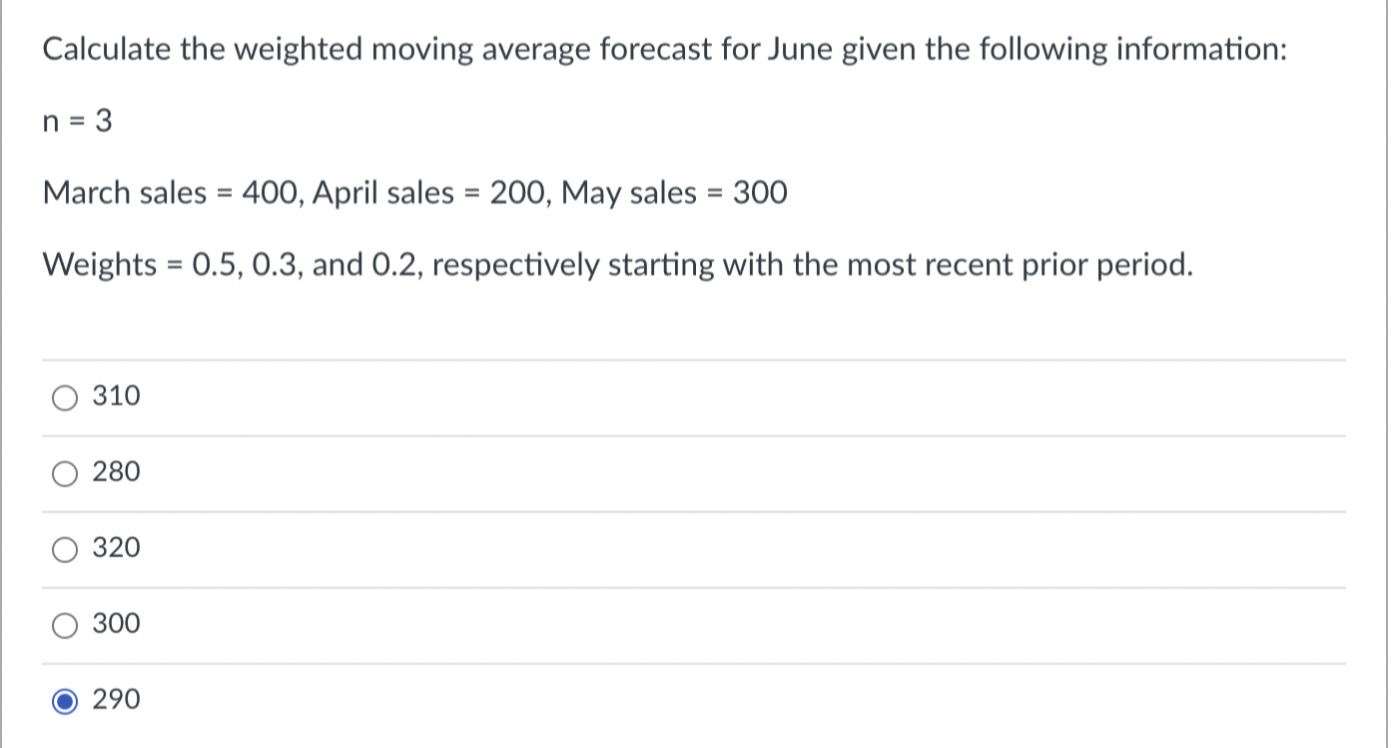Select the 310 radio button
This screenshot has width=1400, height=748.
click(64, 397)
